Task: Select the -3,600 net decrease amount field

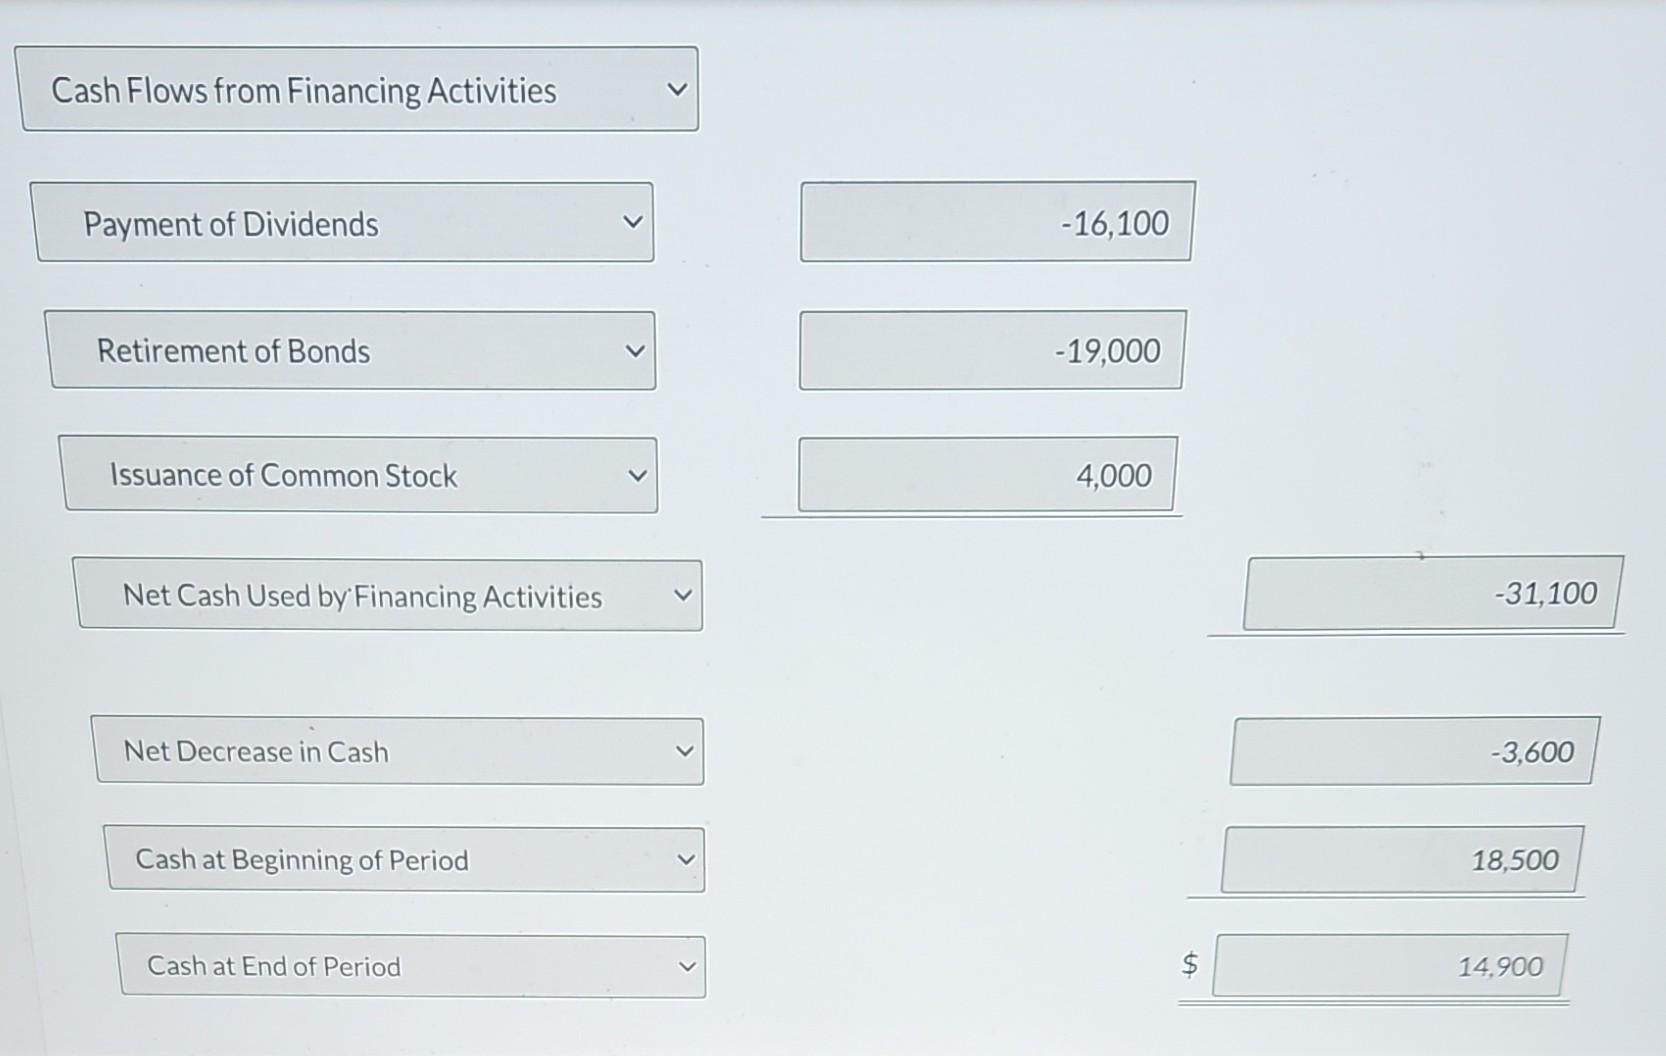Action: (x=1413, y=751)
